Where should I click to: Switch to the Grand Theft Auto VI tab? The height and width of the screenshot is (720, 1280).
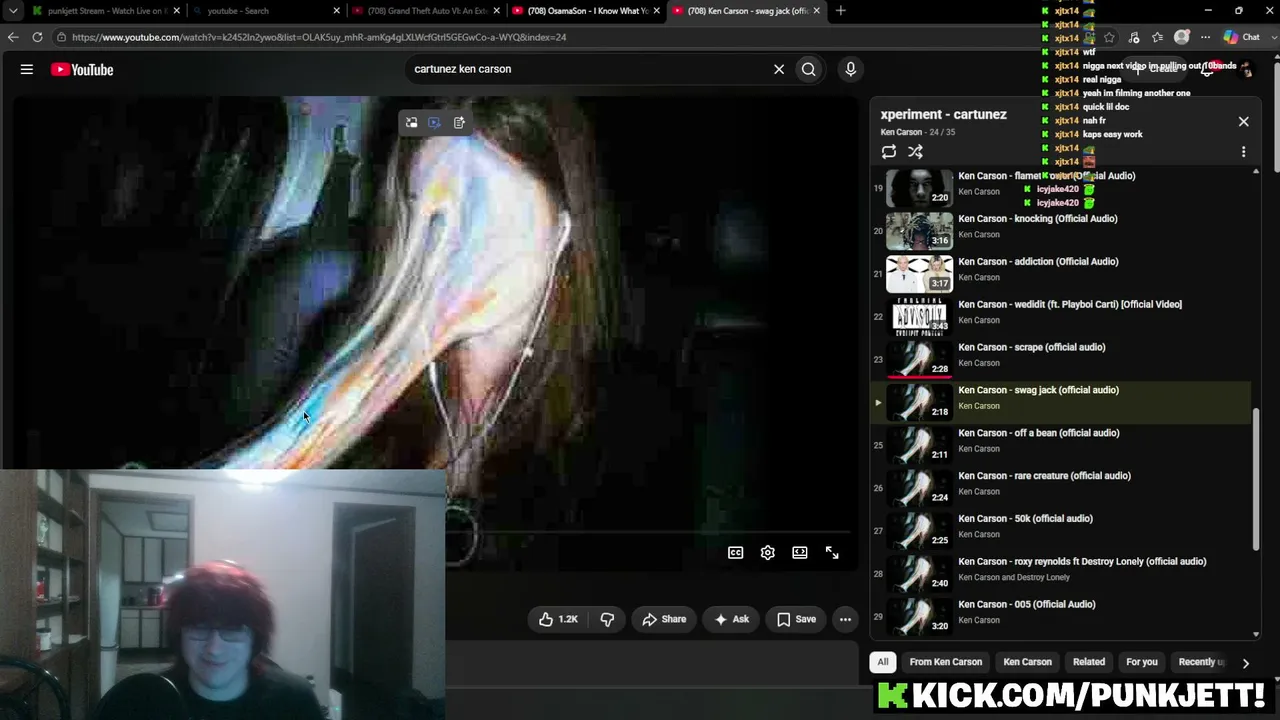click(x=425, y=11)
